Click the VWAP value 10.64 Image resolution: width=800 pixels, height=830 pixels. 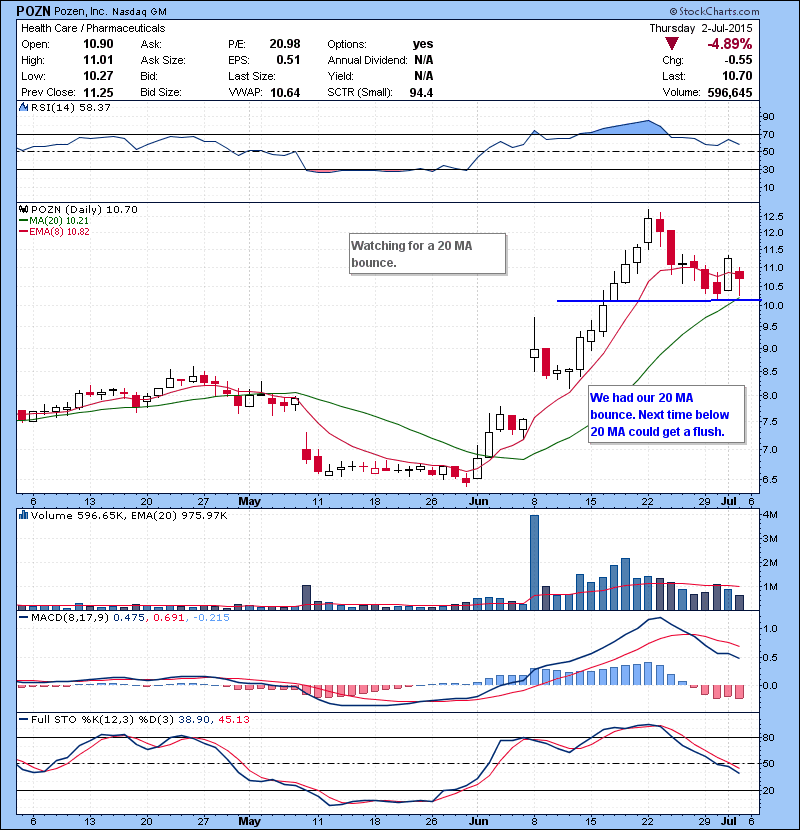click(x=285, y=93)
